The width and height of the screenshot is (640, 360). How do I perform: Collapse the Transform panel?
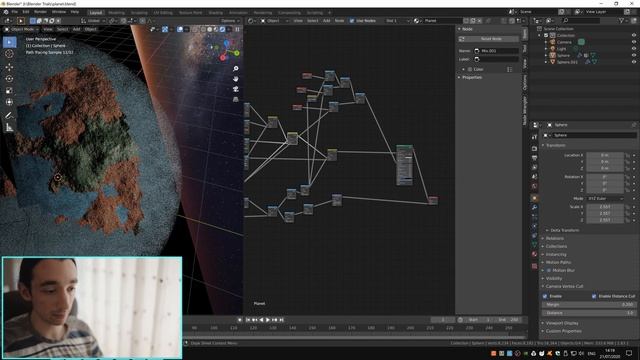coord(556,145)
